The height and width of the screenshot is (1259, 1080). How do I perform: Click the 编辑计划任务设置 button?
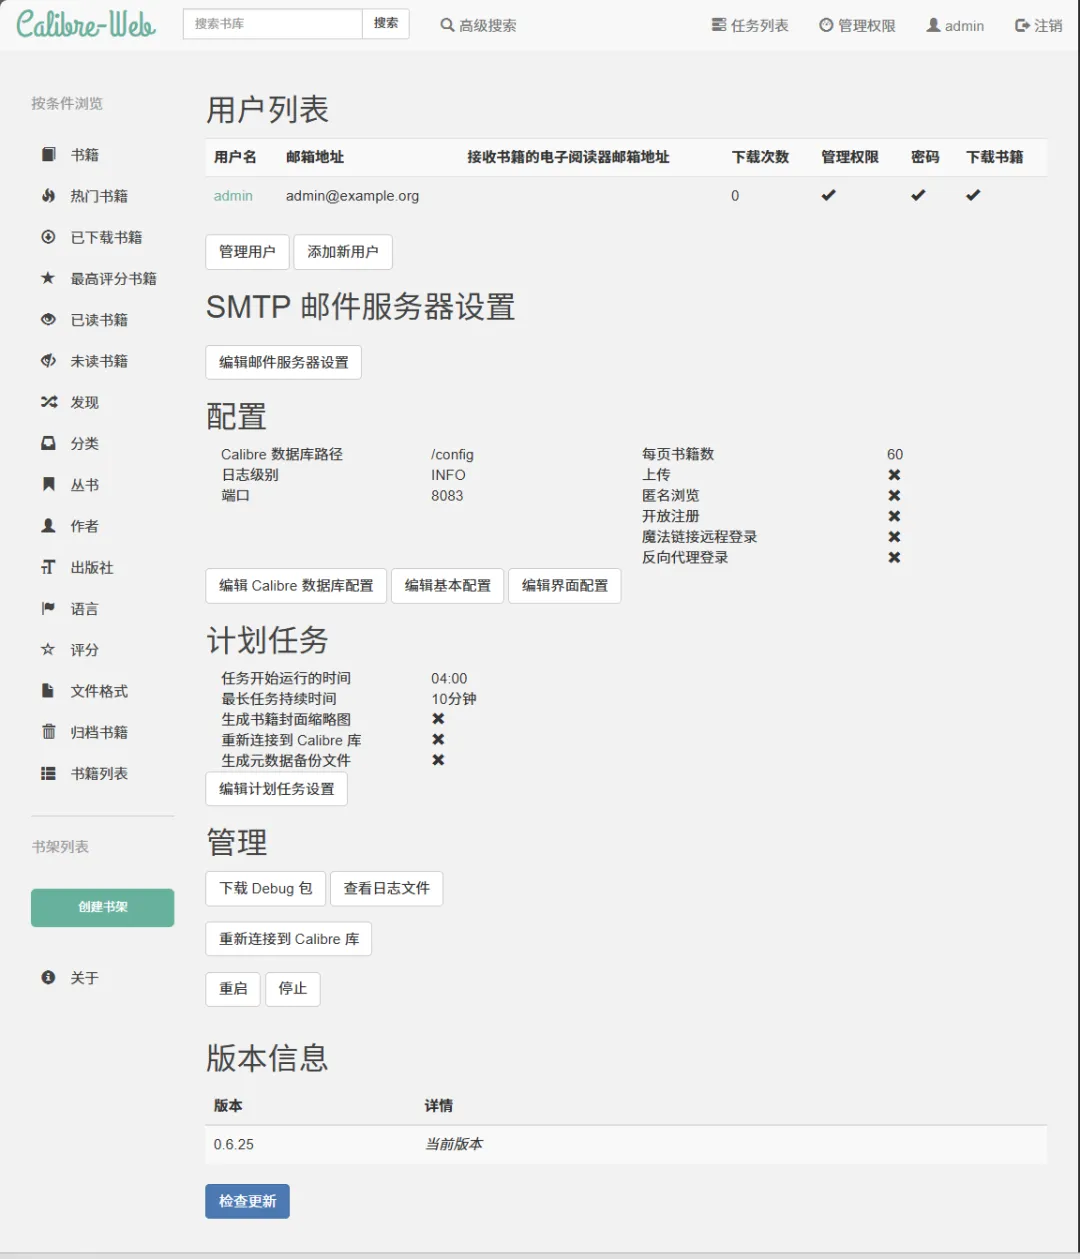tap(277, 789)
